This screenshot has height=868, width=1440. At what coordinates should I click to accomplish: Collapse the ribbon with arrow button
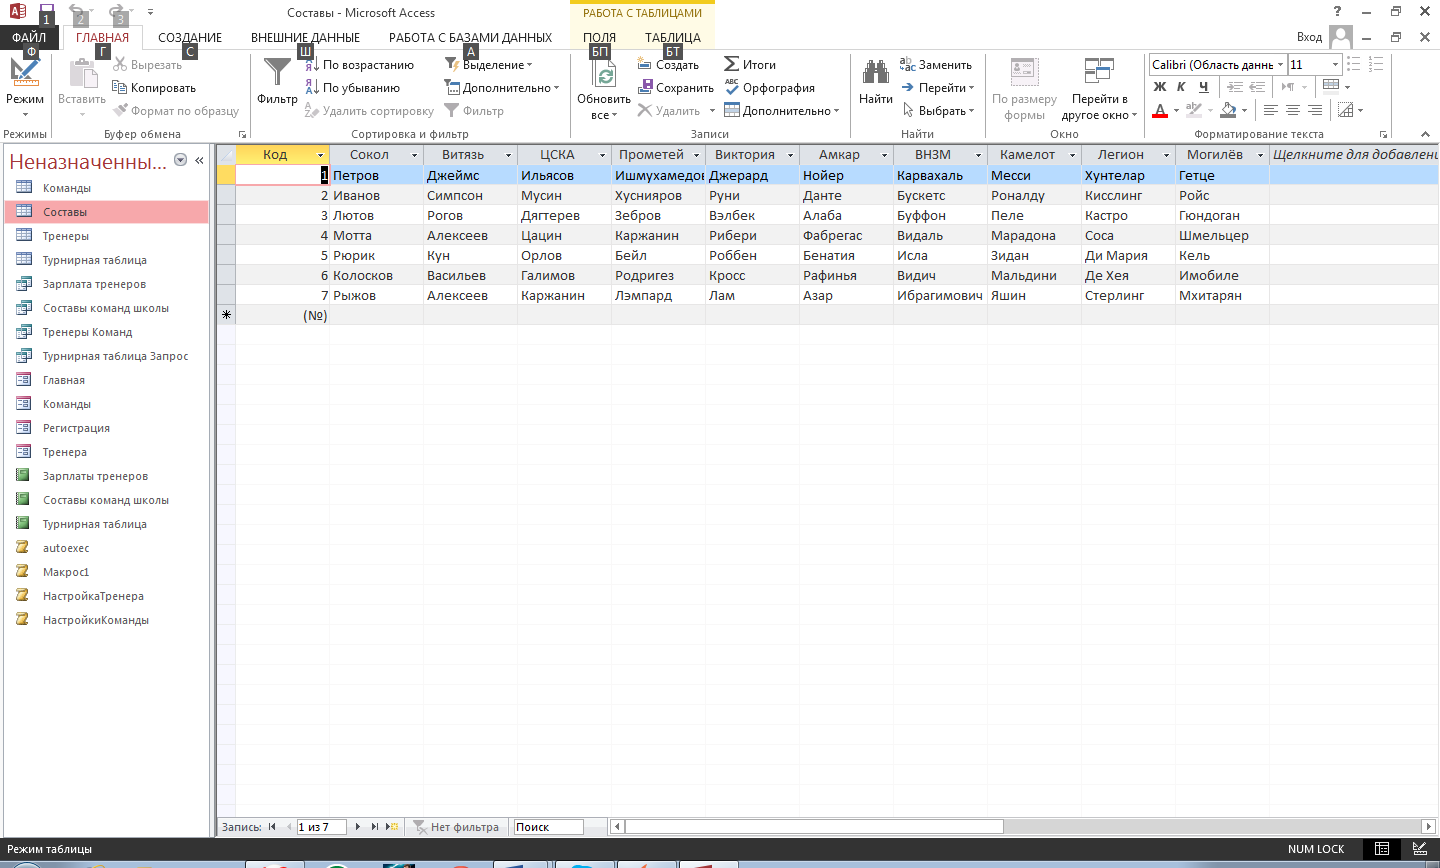pyautogui.click(x=1426, y=134)
